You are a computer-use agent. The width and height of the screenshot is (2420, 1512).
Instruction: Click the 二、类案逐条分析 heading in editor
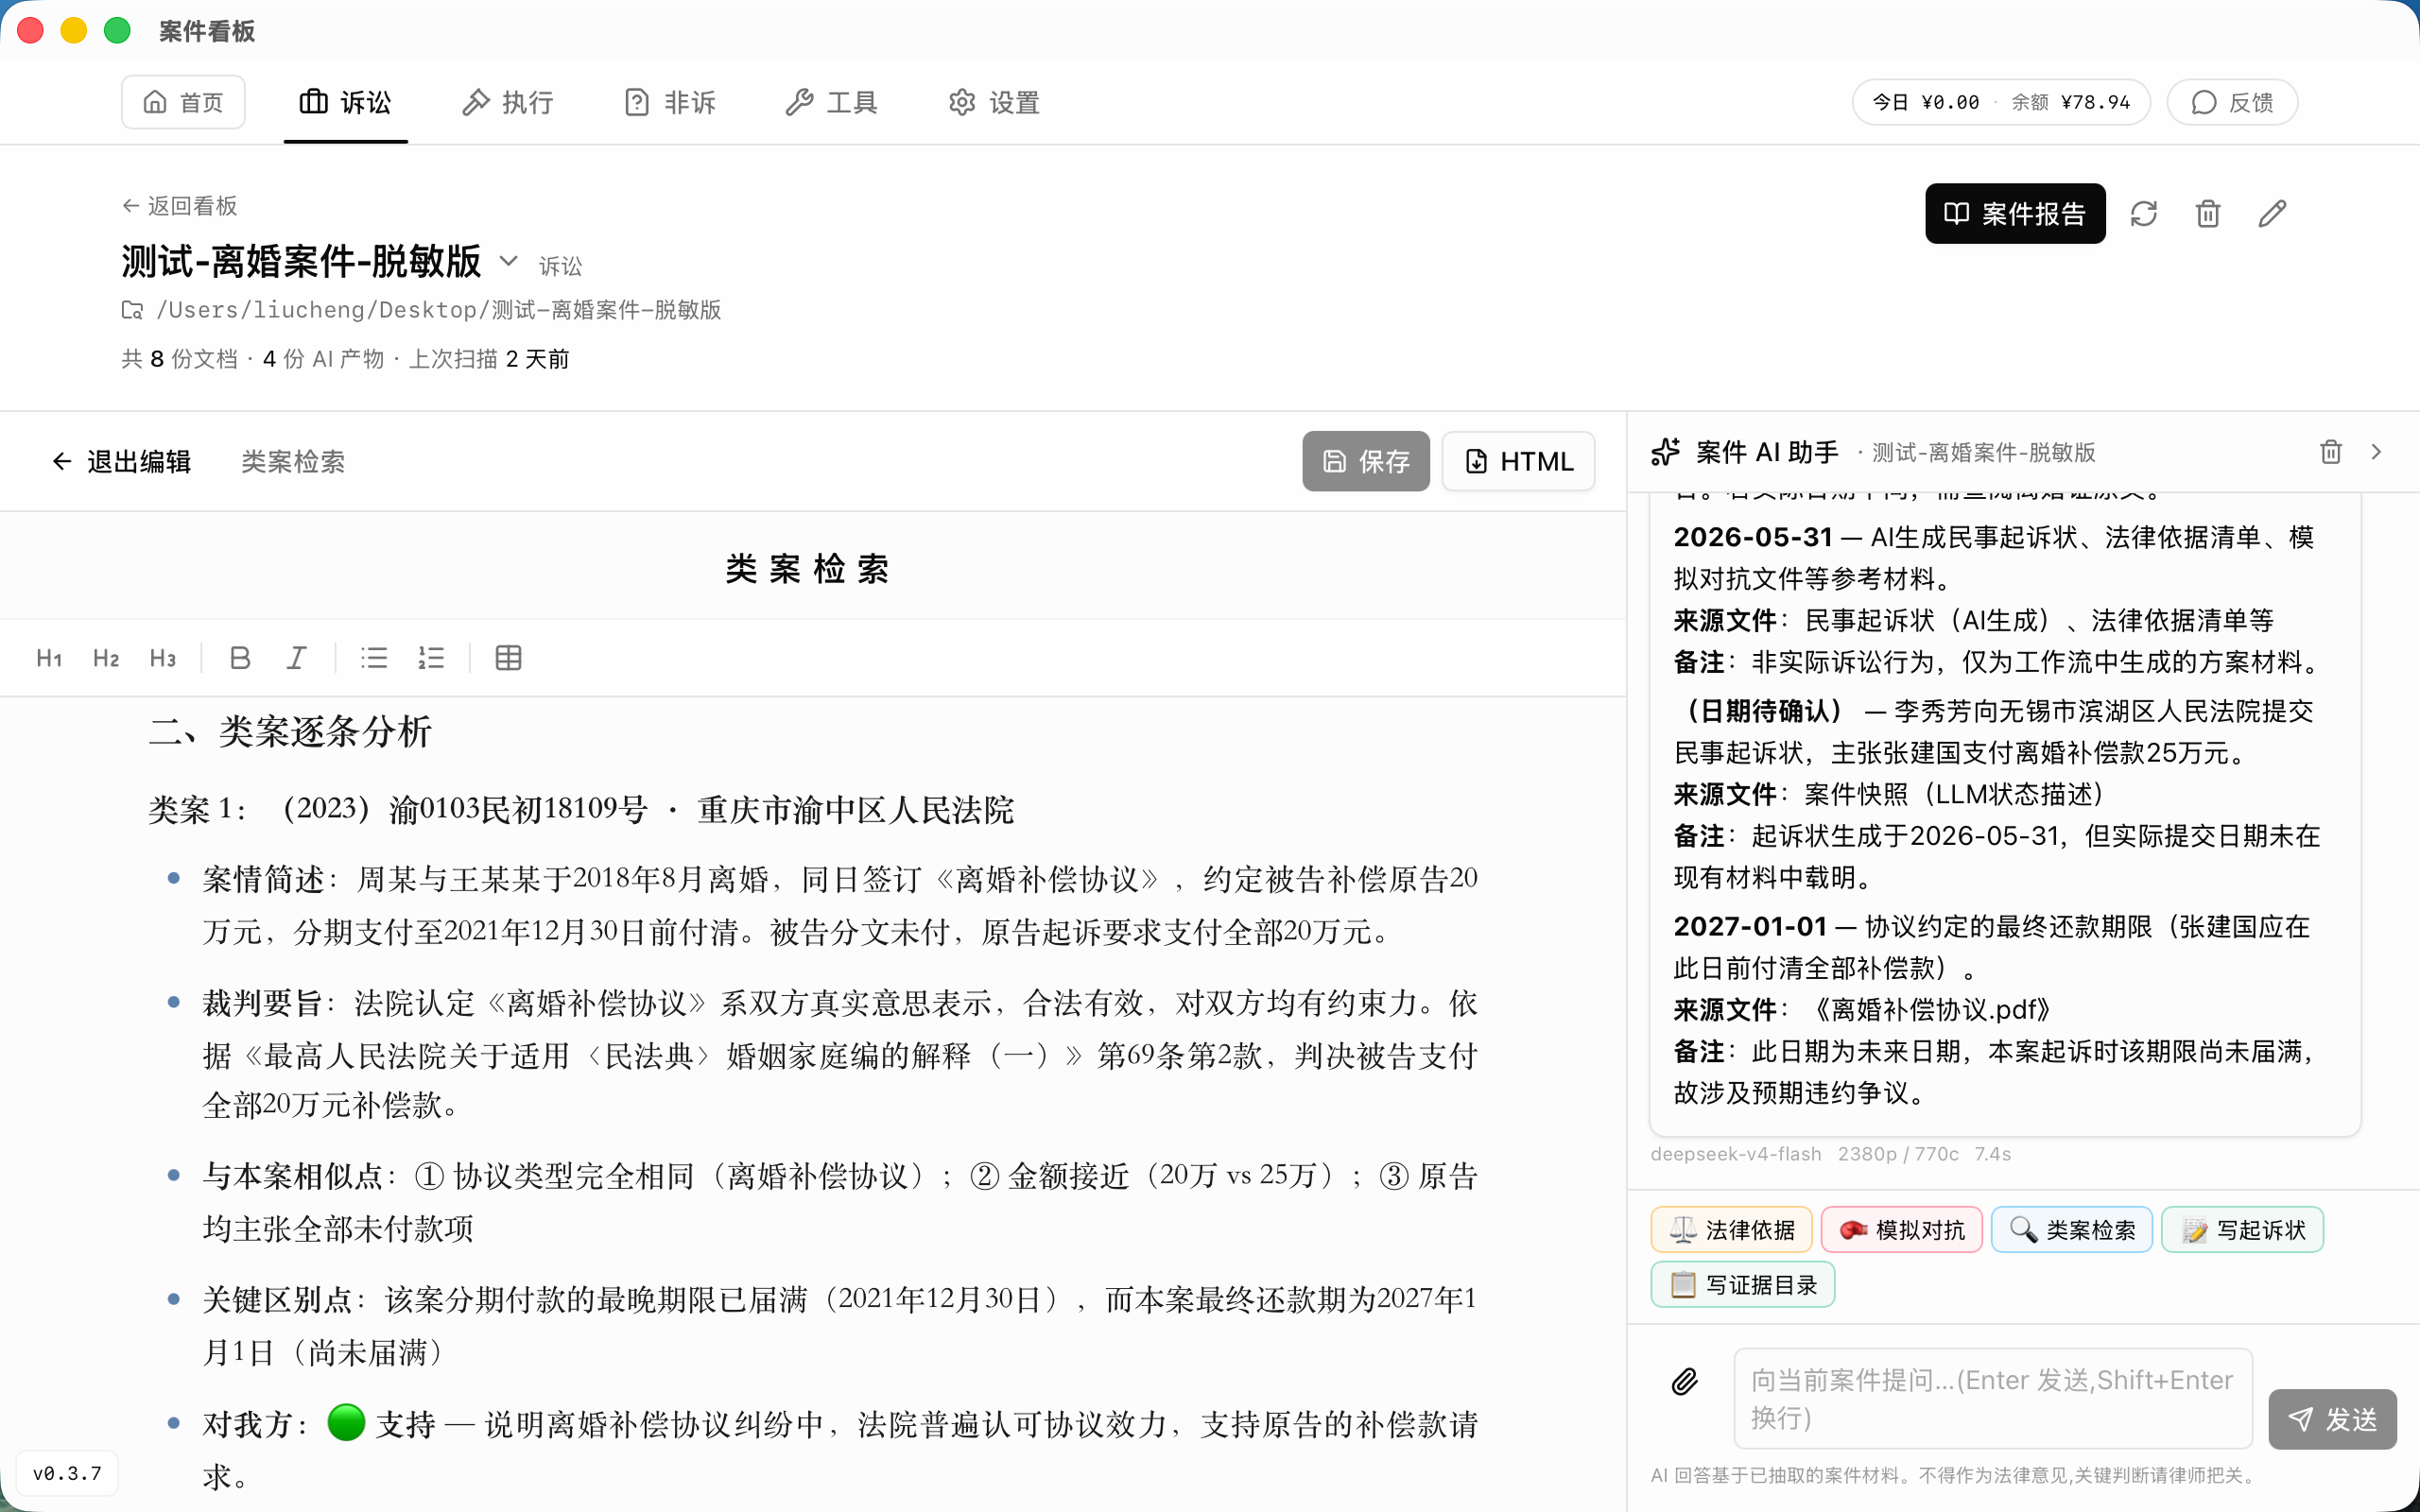coord(290,731)
